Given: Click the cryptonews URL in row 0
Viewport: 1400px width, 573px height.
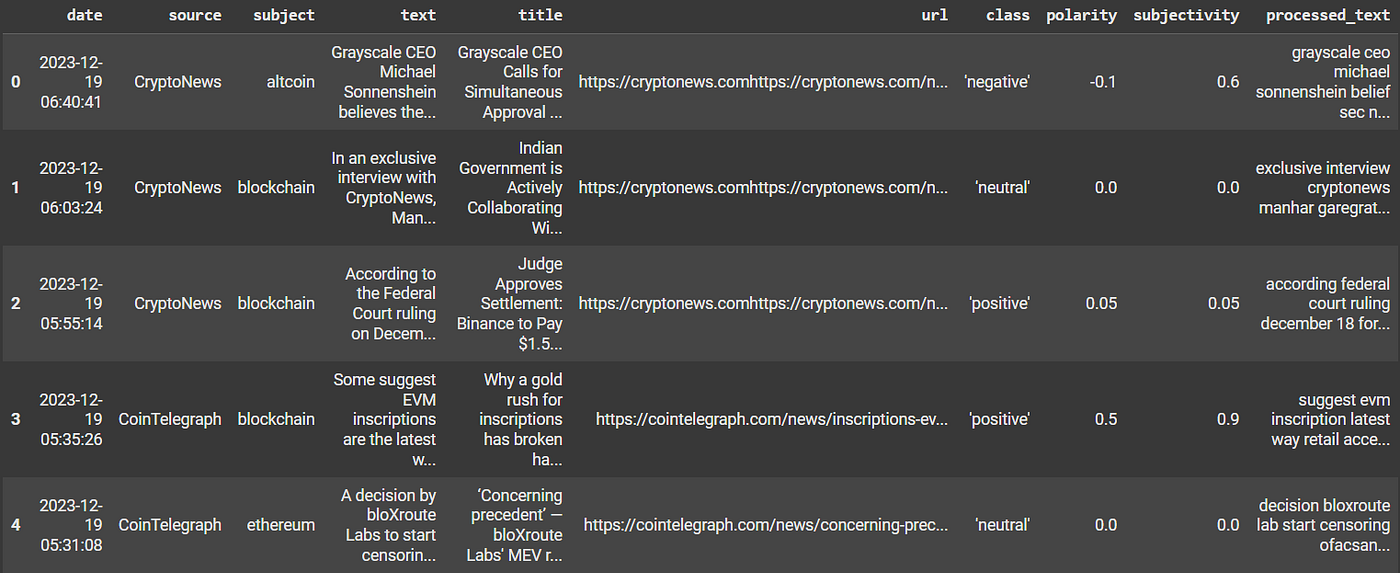Looking at the screenshot, I should pos(763,81).
